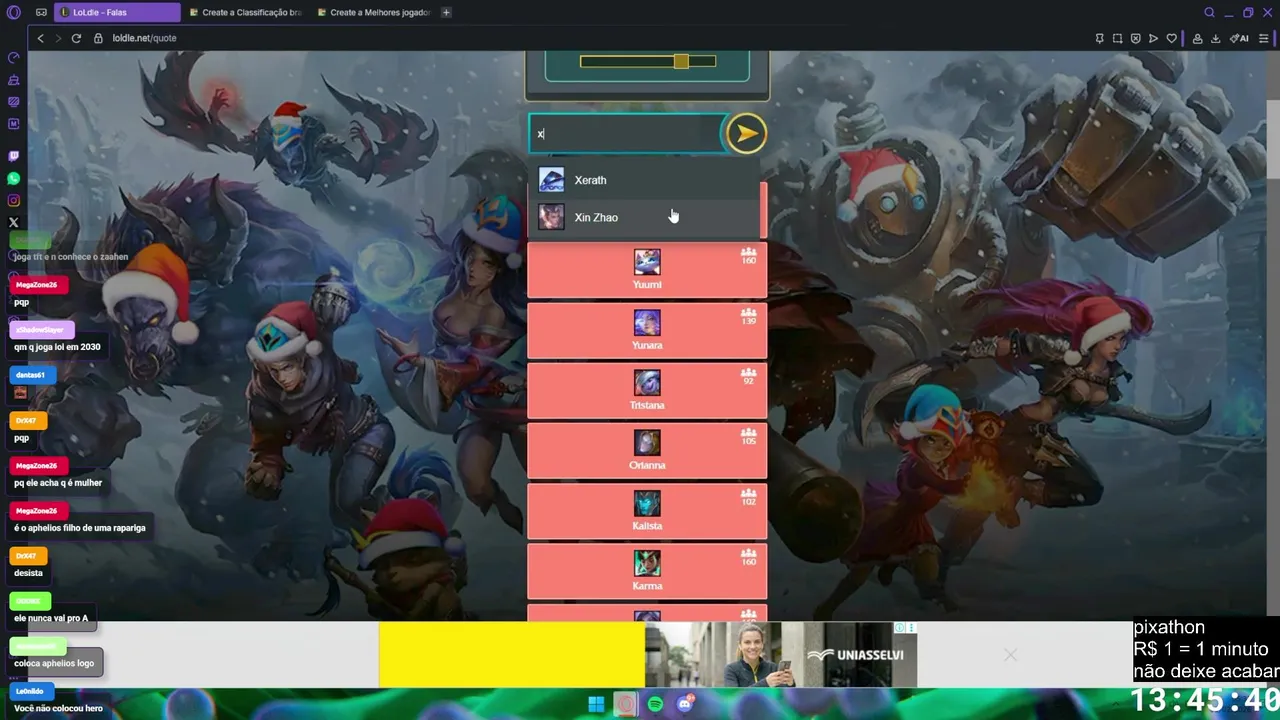This screenshot has height=720, width=1280.
Task: Open the tab search magnifier icon
Action: point(1209,13)
